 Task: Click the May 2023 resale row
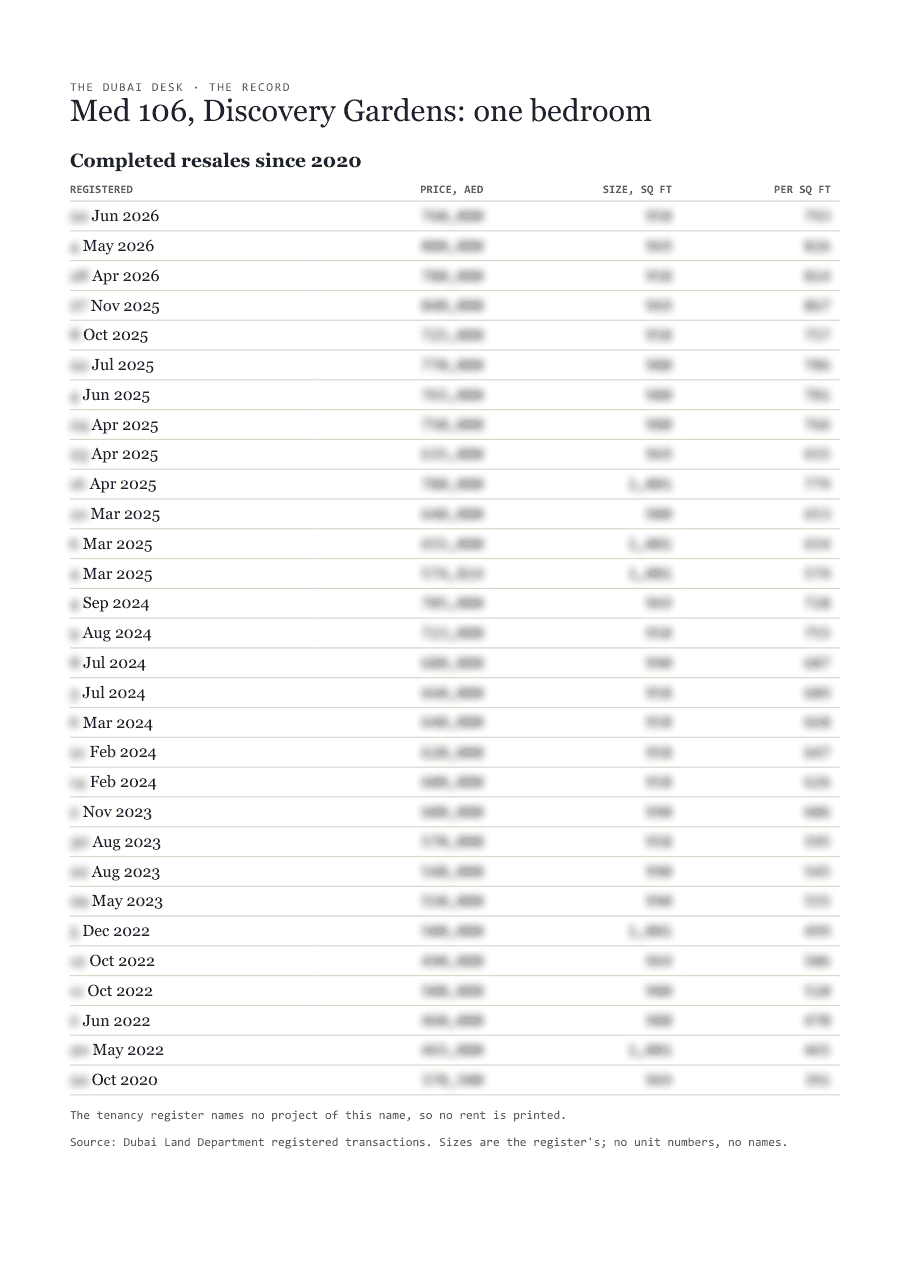455,901
